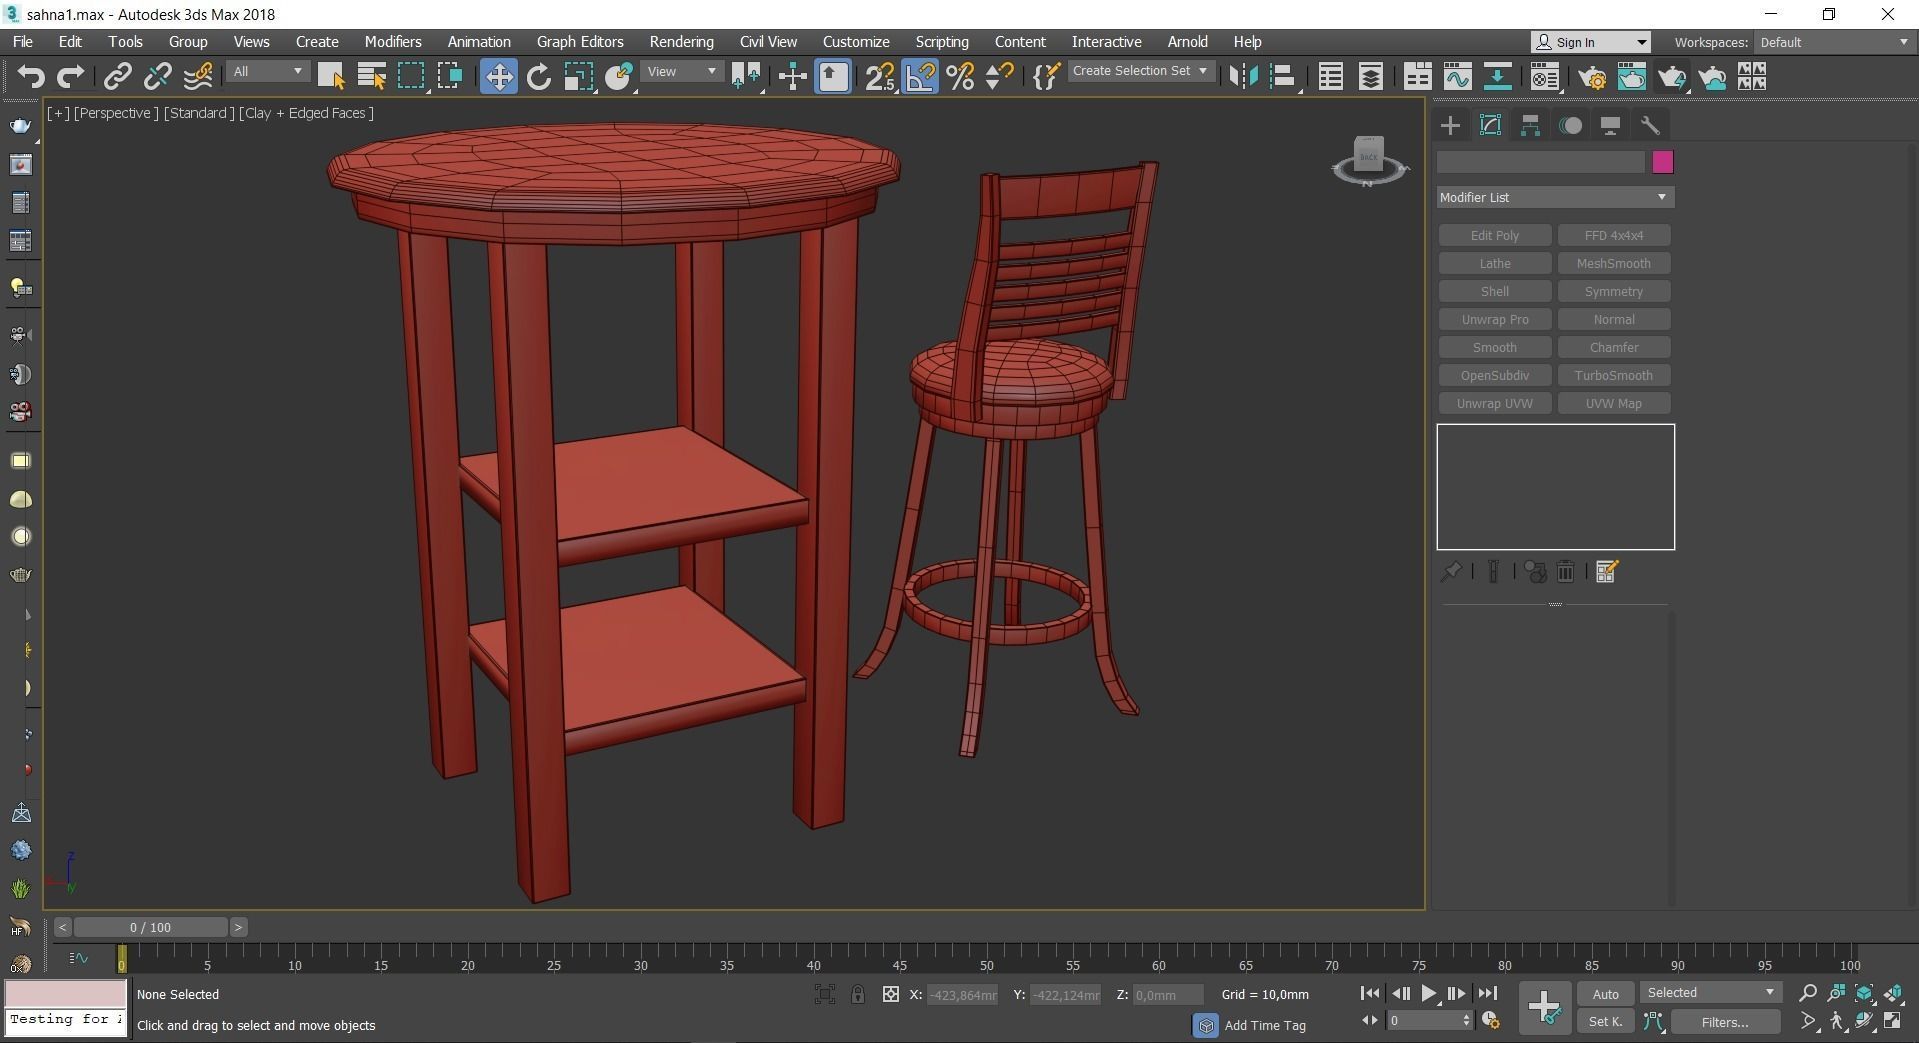1919x1043 pixels.
Task: Click the Set K. button
Action: pos(1605,1022)
